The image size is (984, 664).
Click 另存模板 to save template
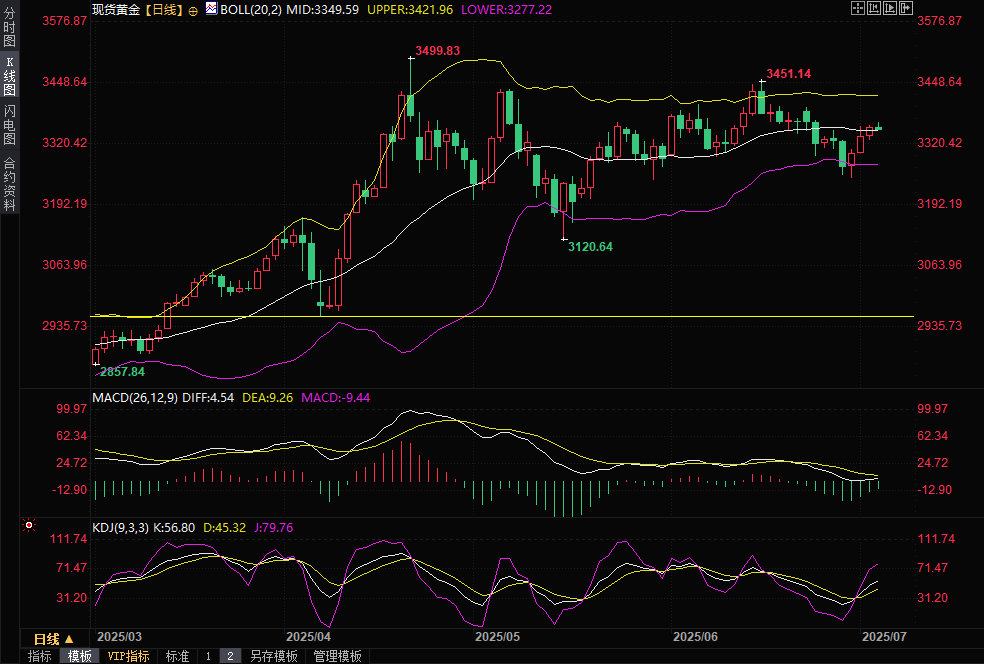[274, 656]
